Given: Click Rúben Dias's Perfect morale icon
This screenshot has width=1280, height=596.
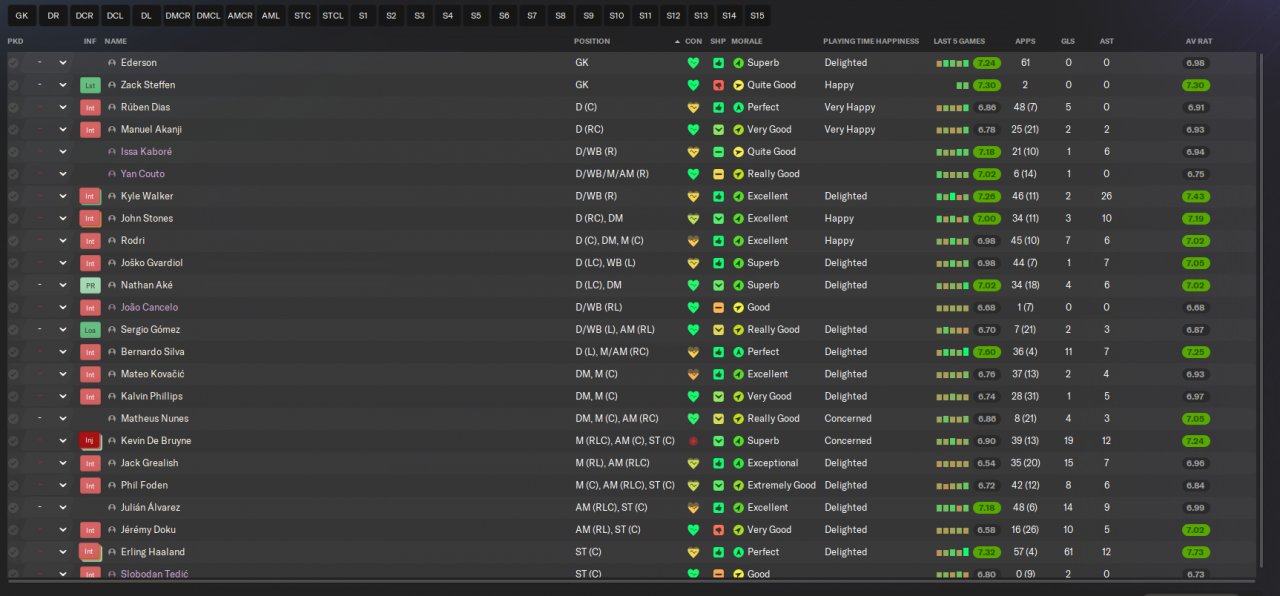Looking at the screenshot, I should click(x=738, y=107).
